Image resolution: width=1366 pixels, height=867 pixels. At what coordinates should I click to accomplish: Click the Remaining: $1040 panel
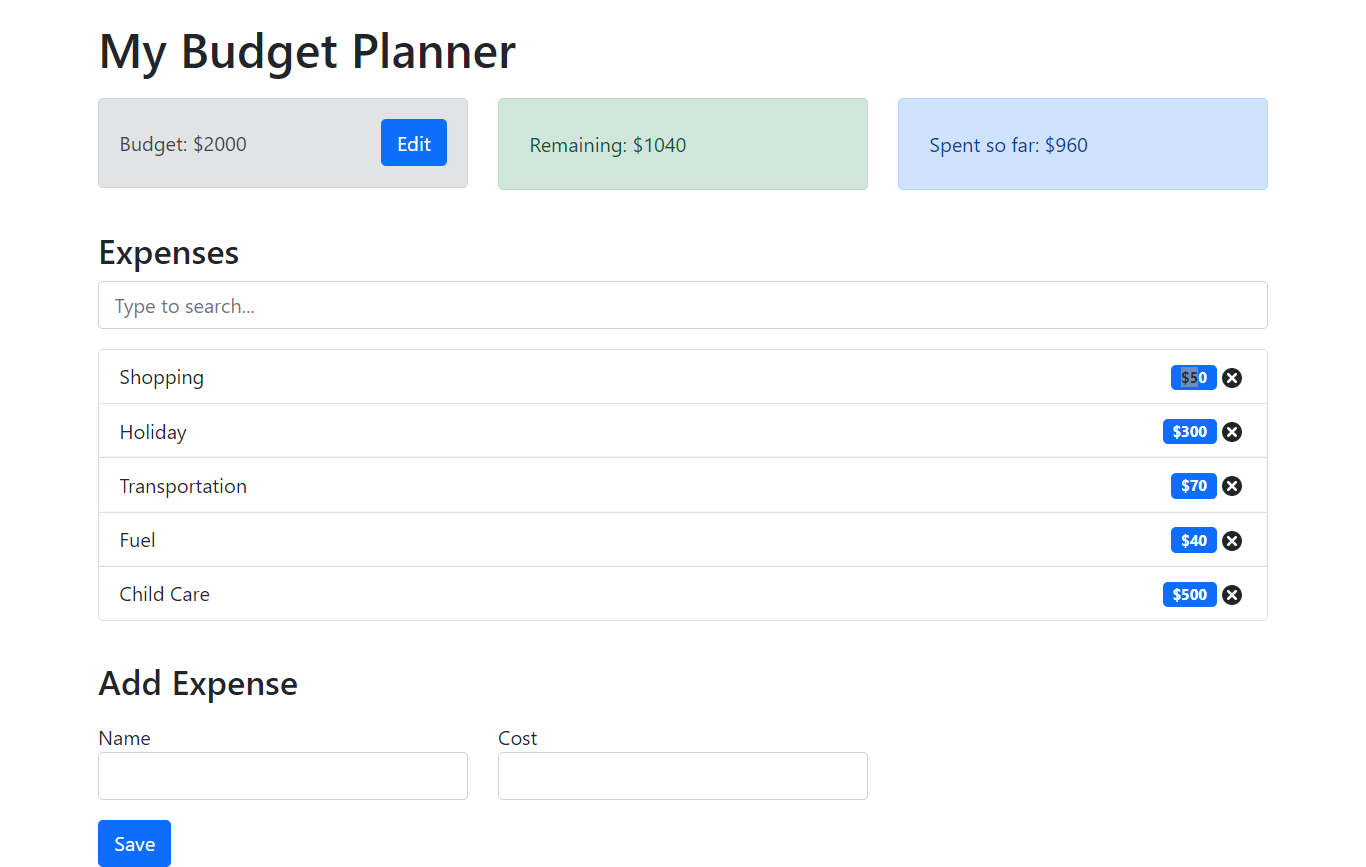tap(683, 144)
